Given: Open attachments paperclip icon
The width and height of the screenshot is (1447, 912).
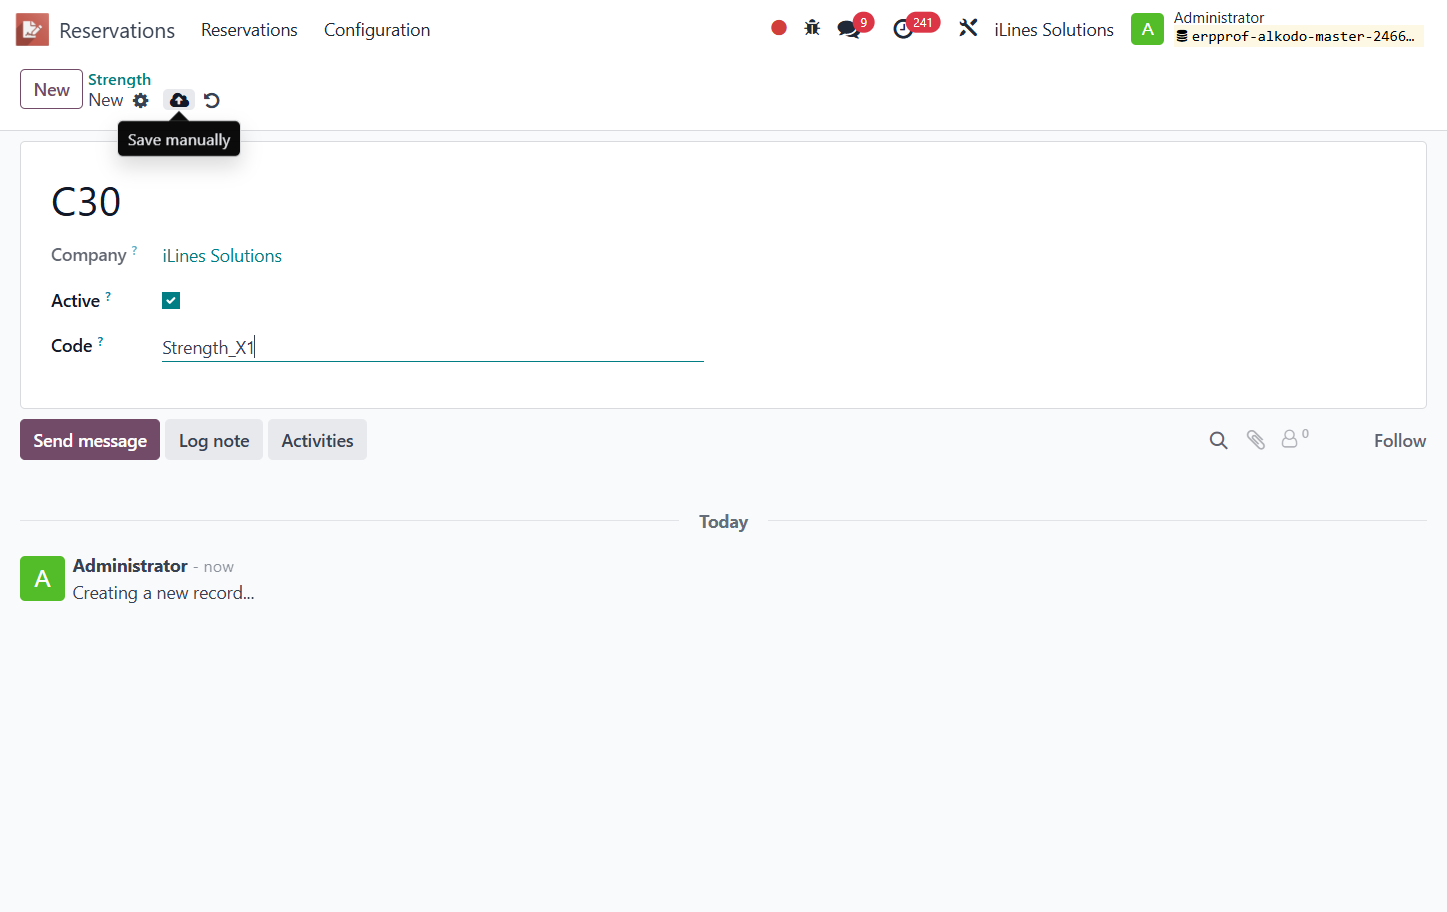Looking at the screenshot, I should coord(1256,440).
